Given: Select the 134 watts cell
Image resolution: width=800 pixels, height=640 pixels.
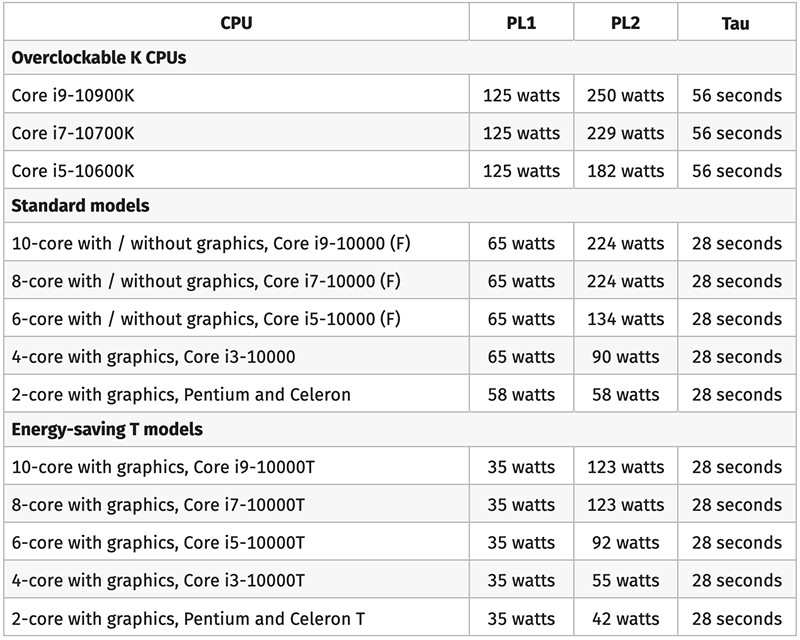Looking at the screenshot, I should click(625, 319).
